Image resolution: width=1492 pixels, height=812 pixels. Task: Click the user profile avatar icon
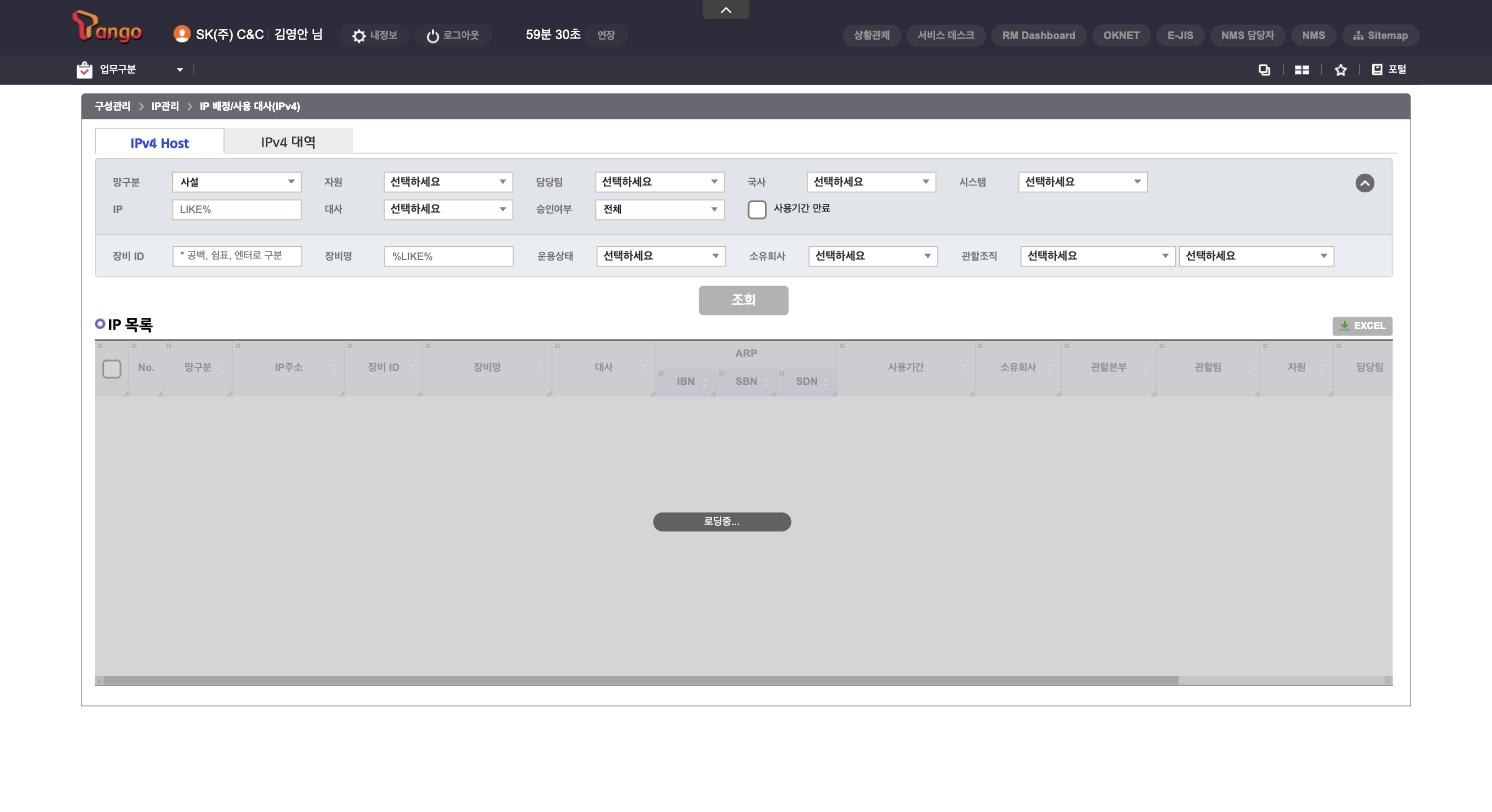tap(182, 34)
